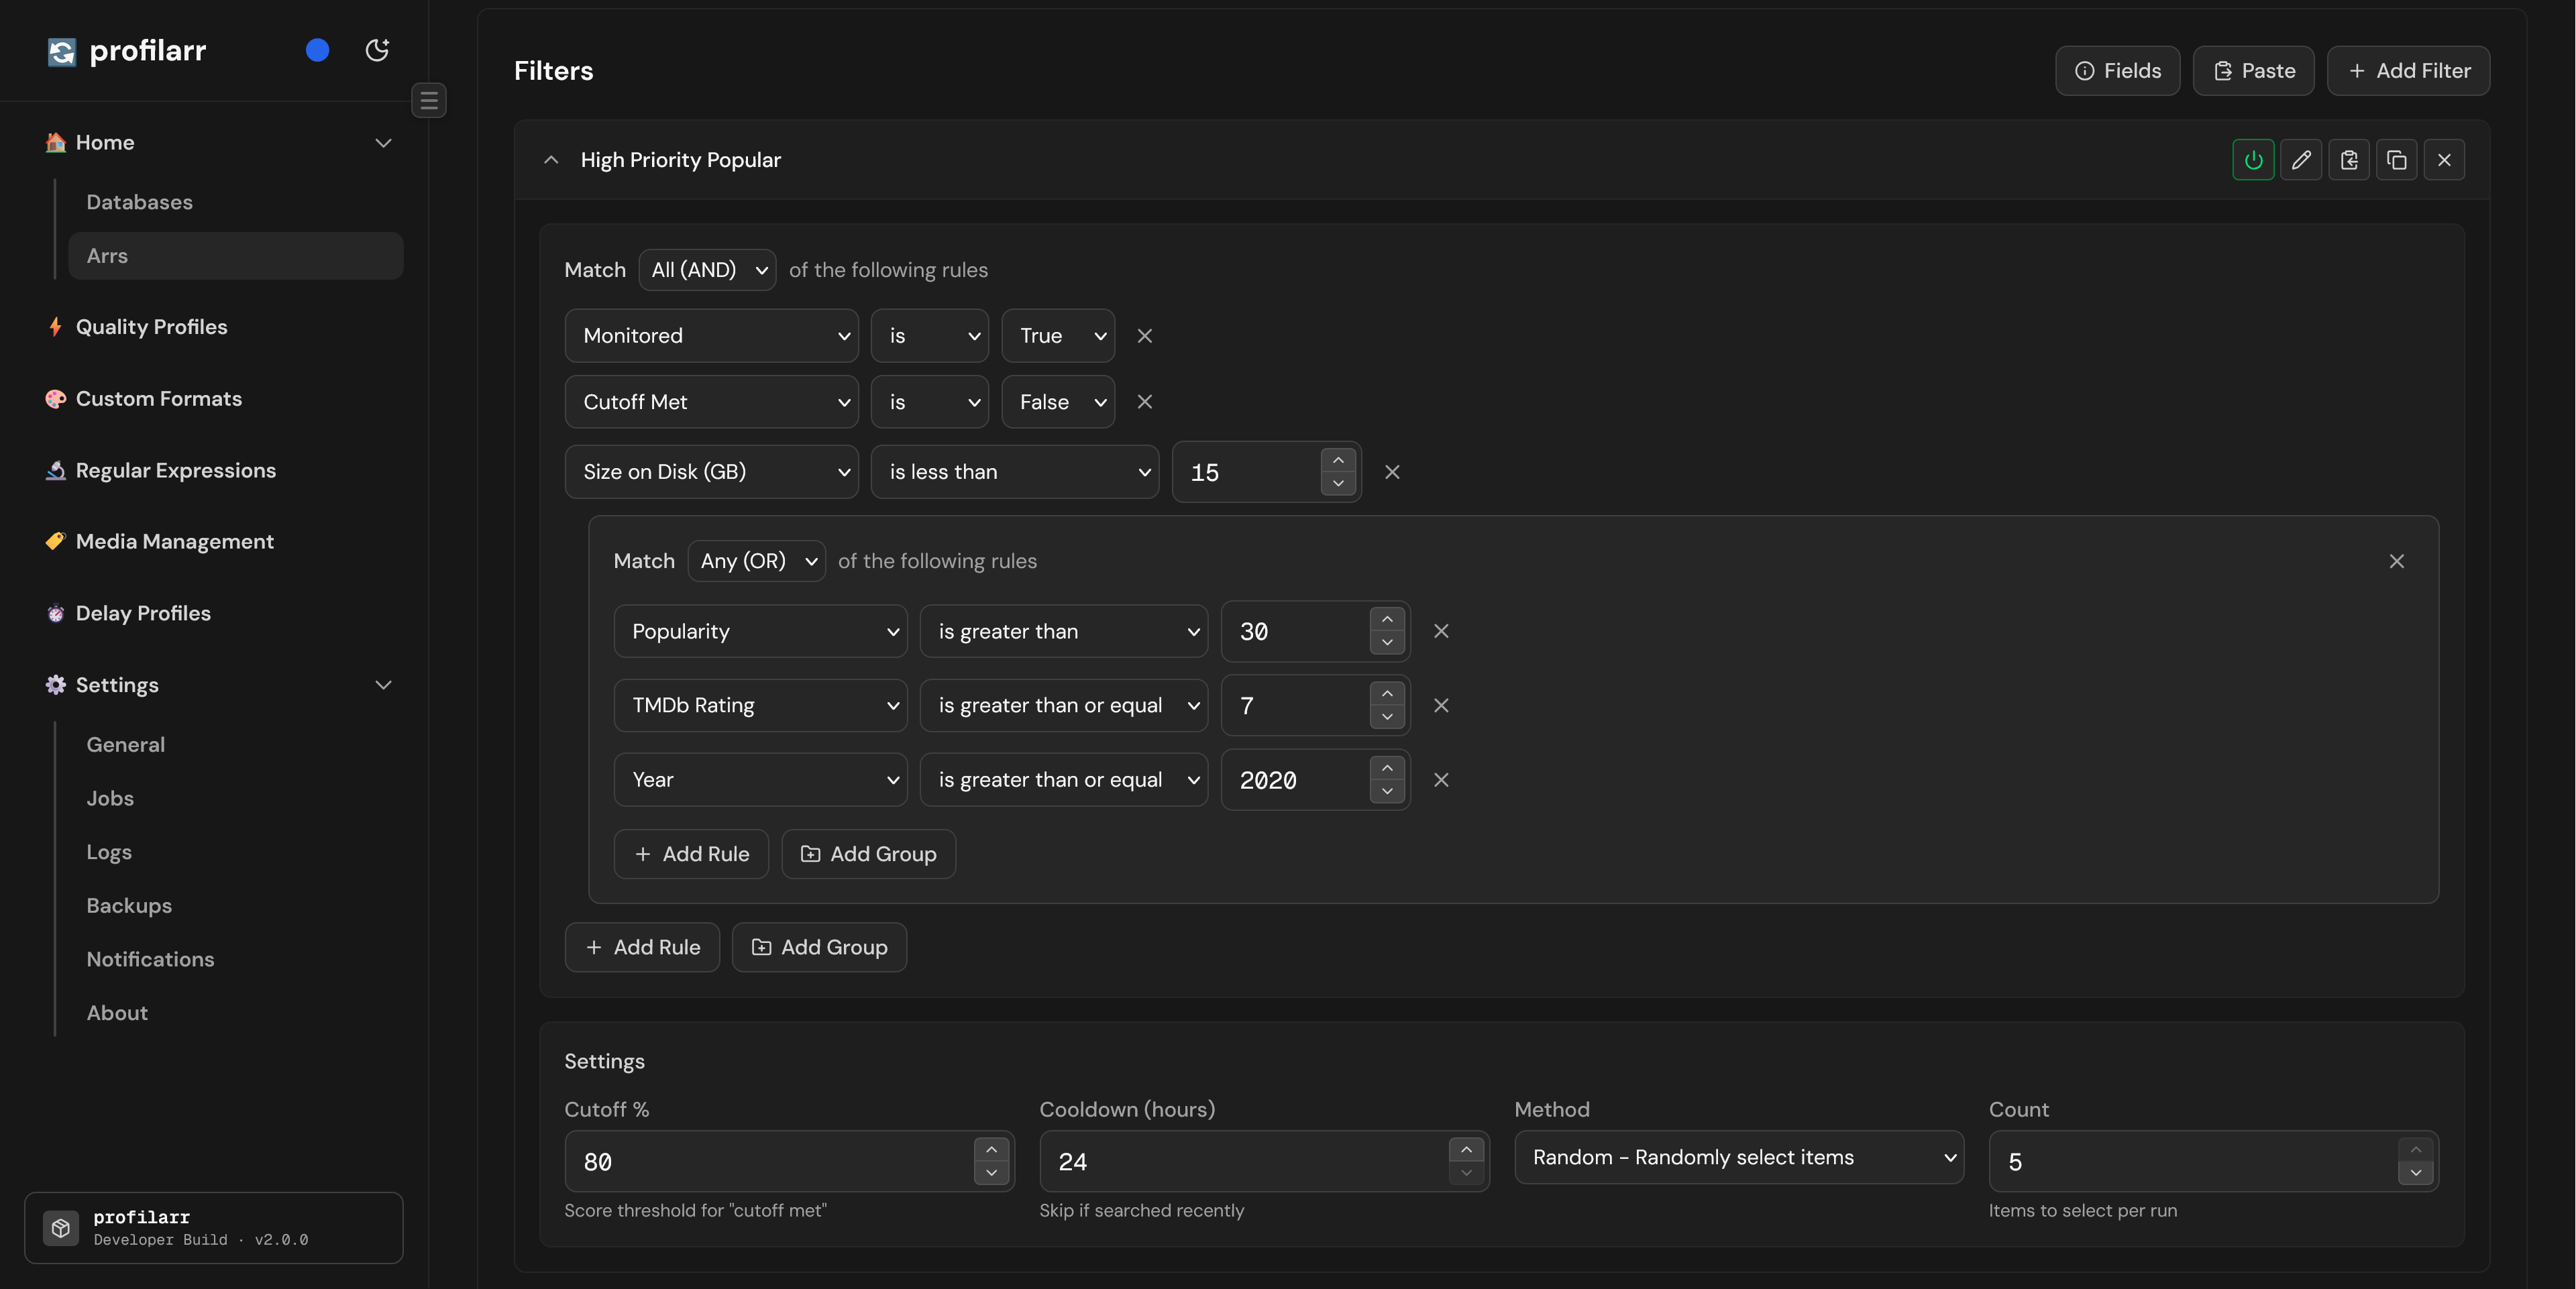
Task: Click the duplicate filter icon
Action: [2397, 160]
